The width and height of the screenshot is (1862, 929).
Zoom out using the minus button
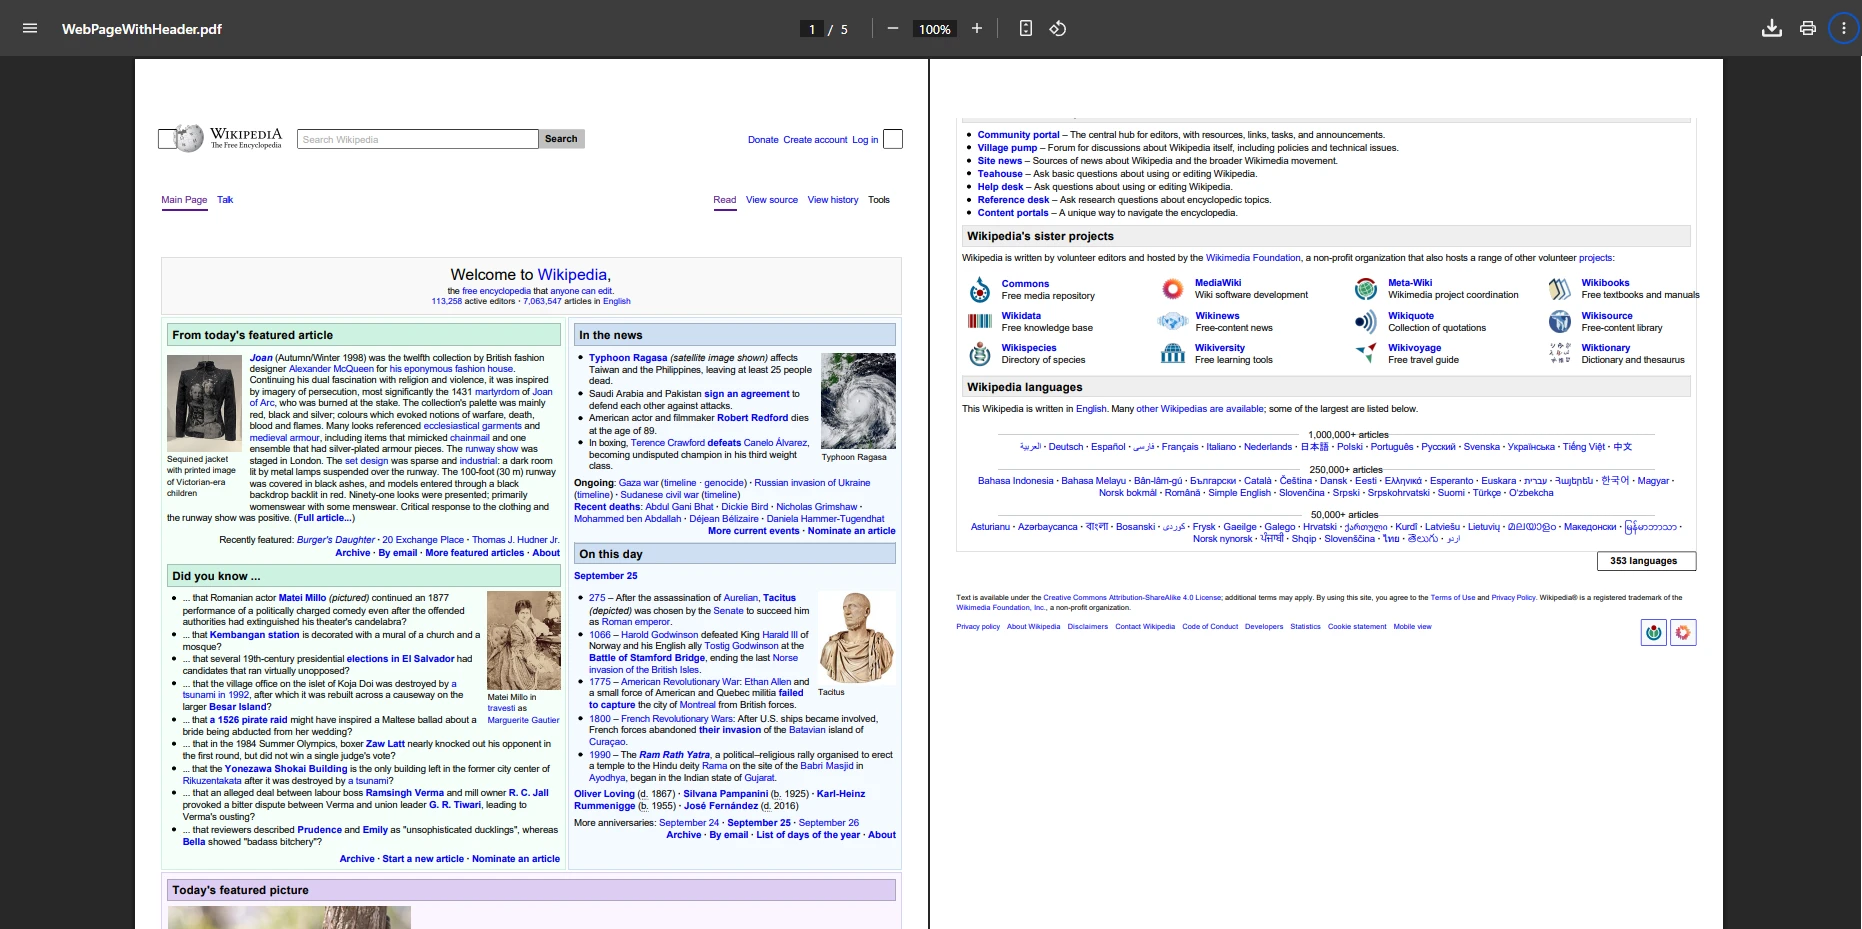[892, 28]
